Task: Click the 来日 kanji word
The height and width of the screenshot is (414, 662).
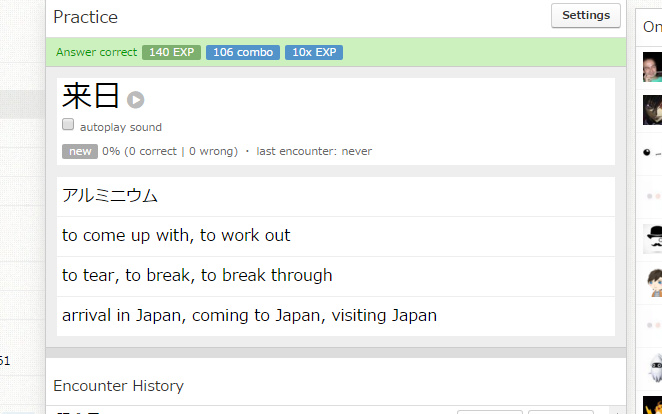Action: coord(91,97)
